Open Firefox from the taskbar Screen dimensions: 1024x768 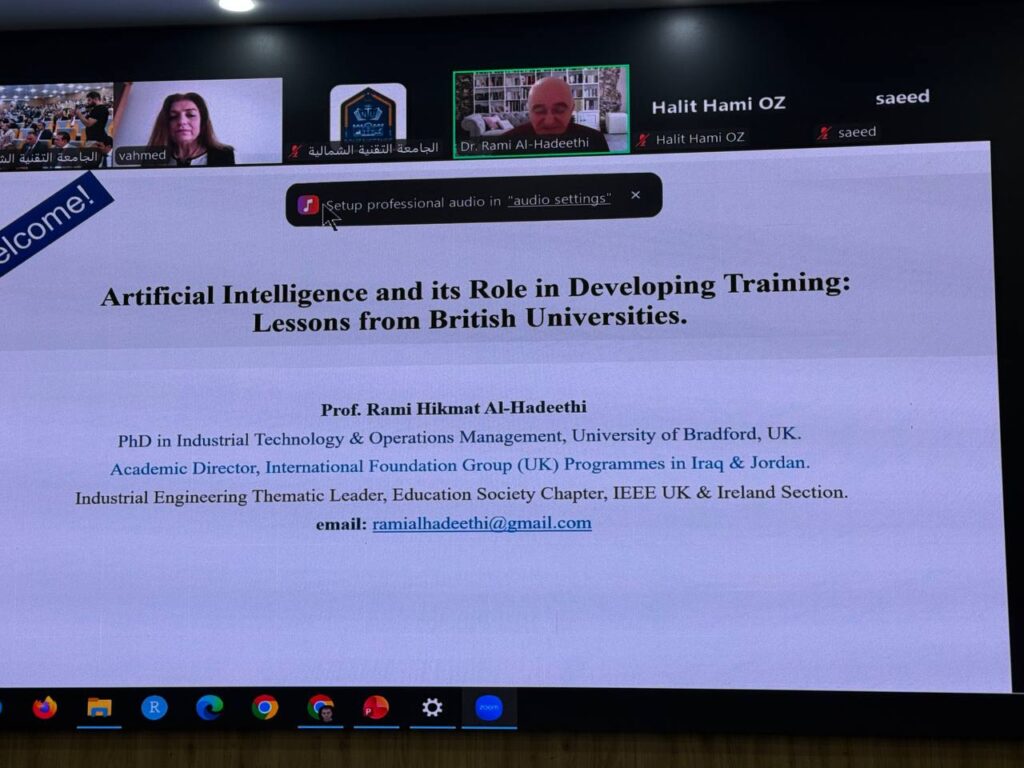pyautogui.click(x=44, y=708)
